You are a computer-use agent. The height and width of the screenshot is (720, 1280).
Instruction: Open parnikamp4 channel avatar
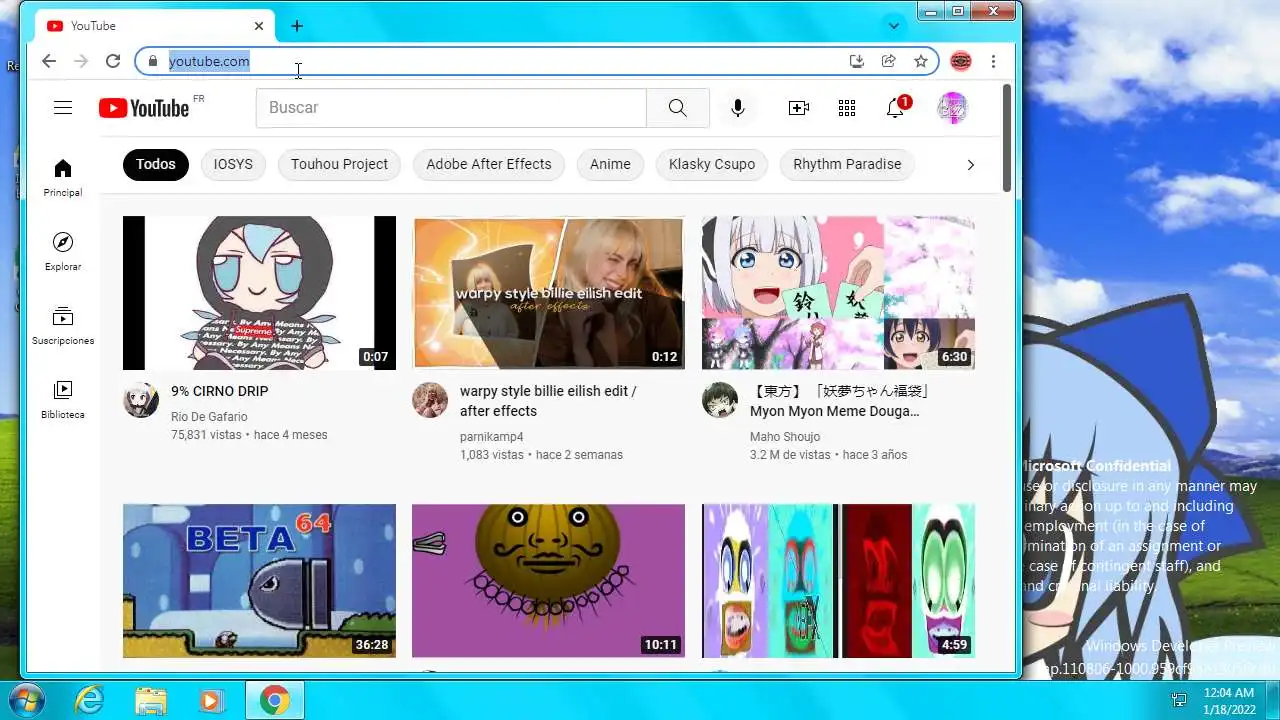click(x=430, y=400)
